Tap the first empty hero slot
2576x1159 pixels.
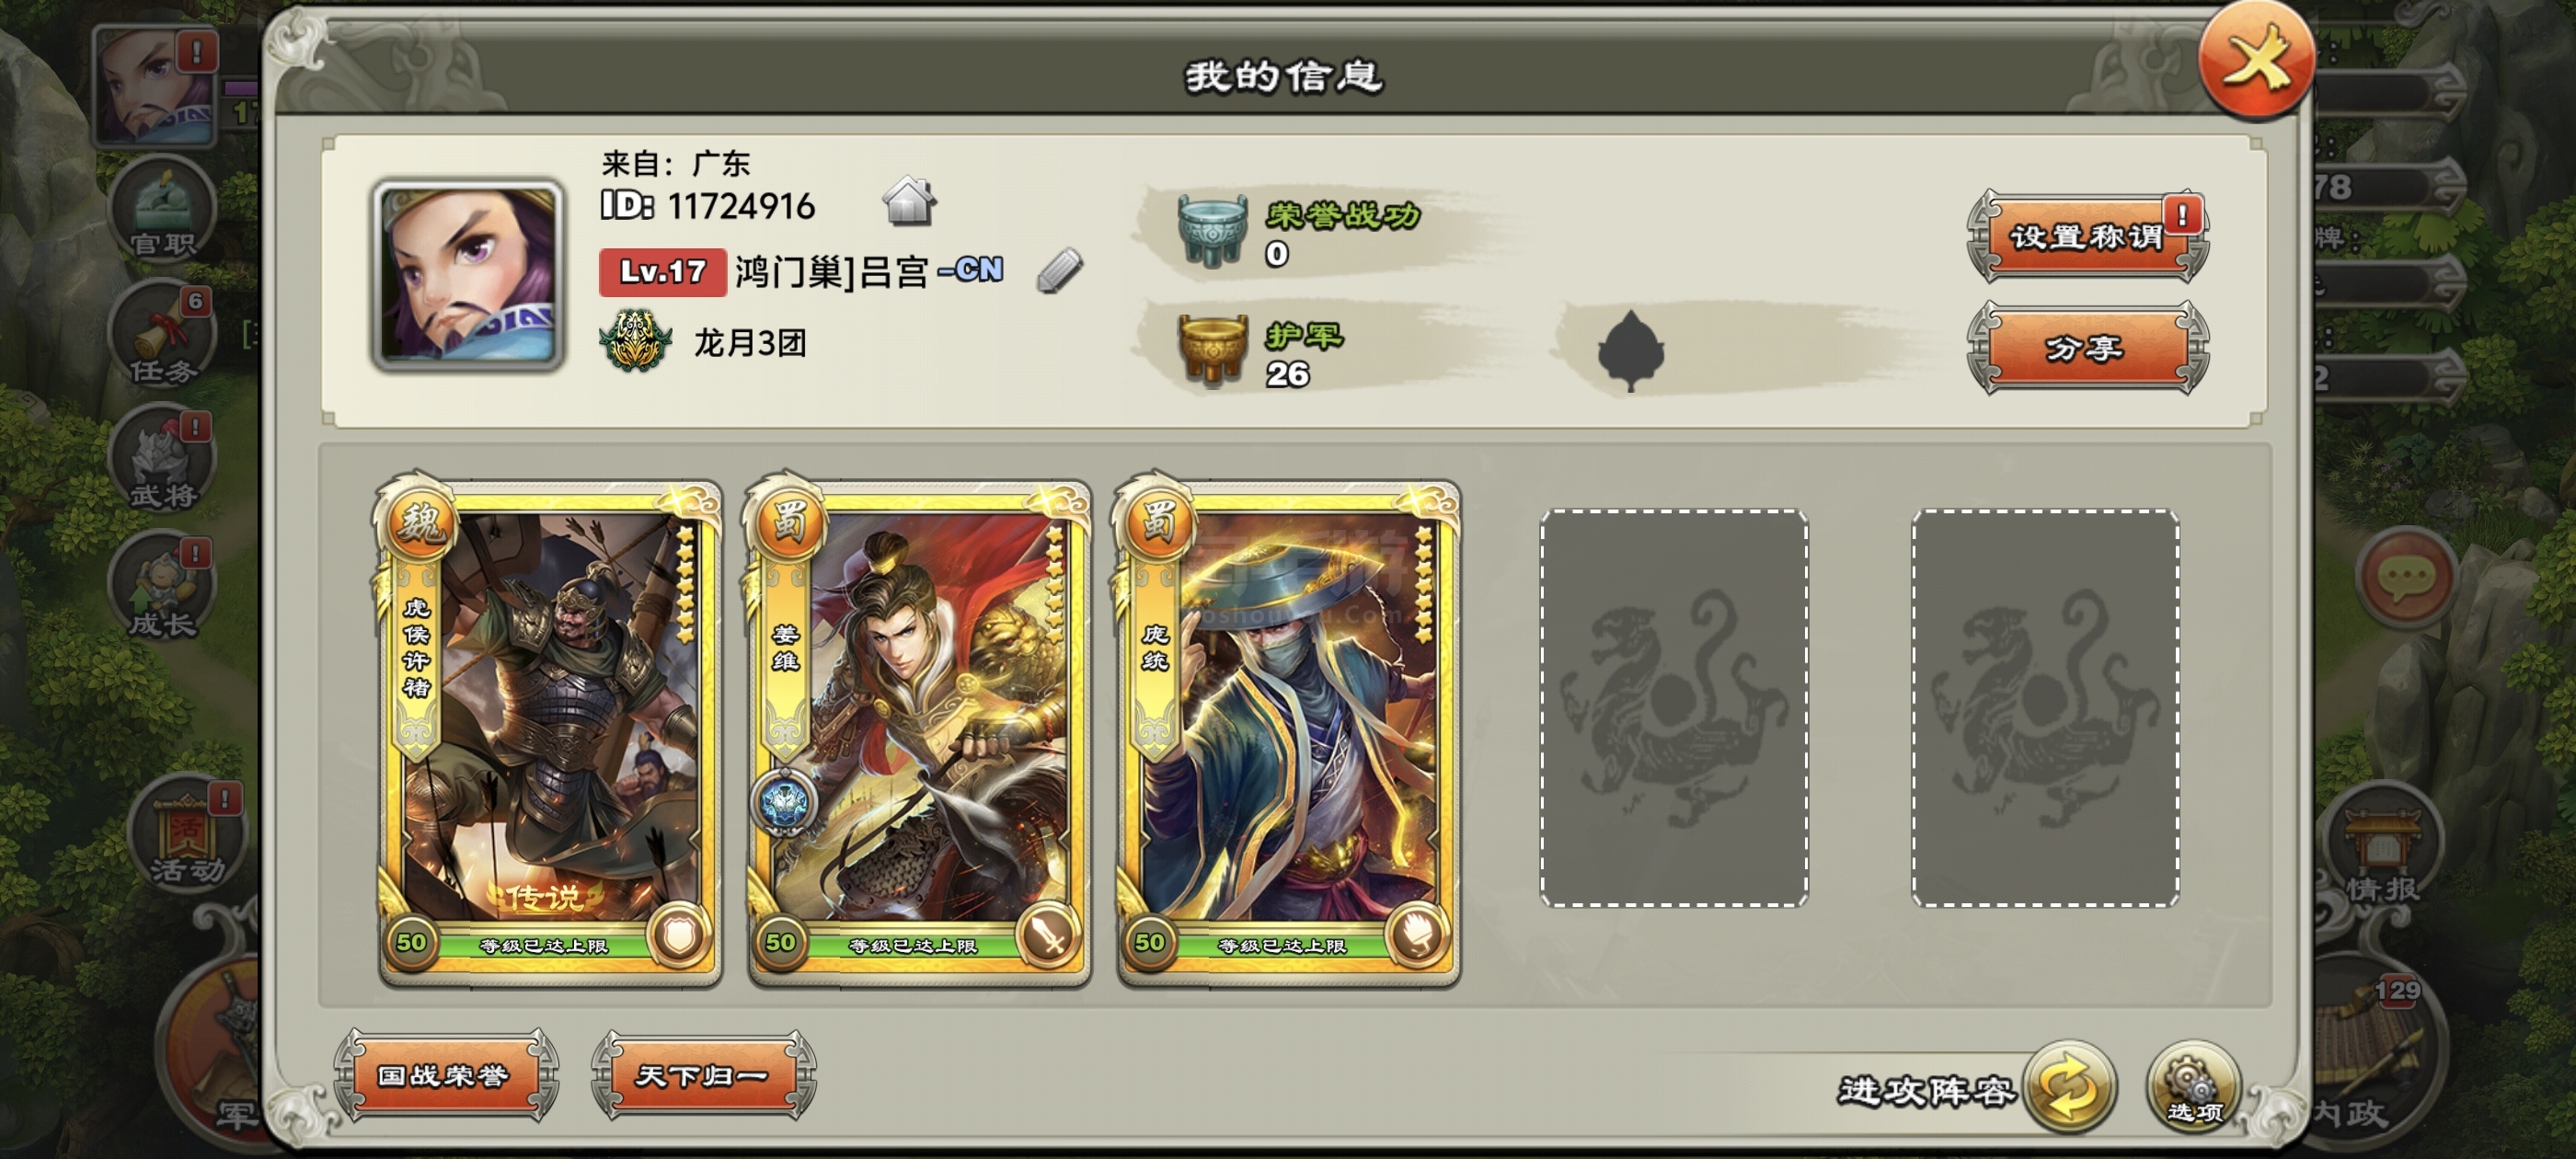point(1673,708)
